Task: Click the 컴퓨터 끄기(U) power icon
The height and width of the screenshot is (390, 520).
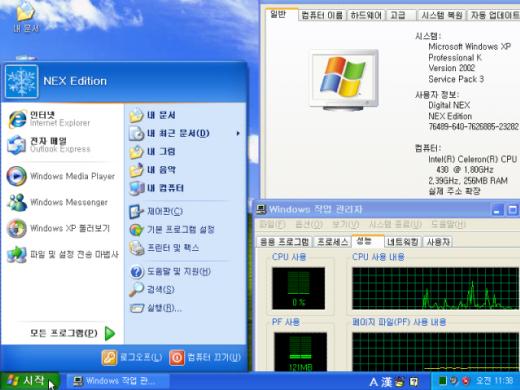Action: 177,358
